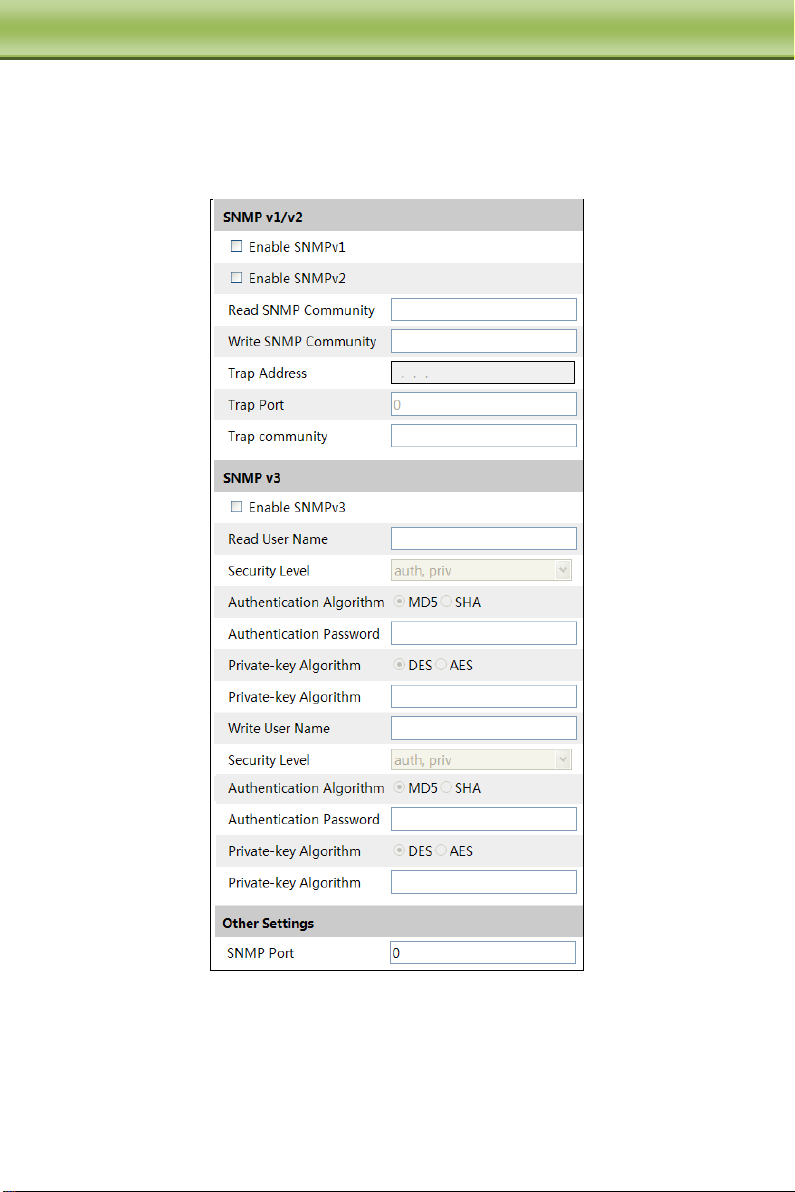
Task: Select SHA radio in the read user section
Action: point(447,603)
